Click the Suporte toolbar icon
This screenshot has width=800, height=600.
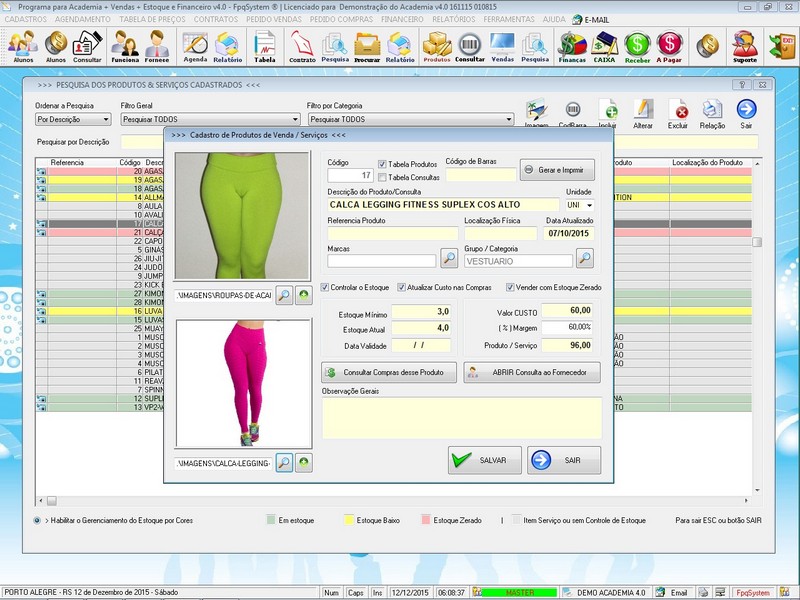pyautogui.click(x=744, y=45)
